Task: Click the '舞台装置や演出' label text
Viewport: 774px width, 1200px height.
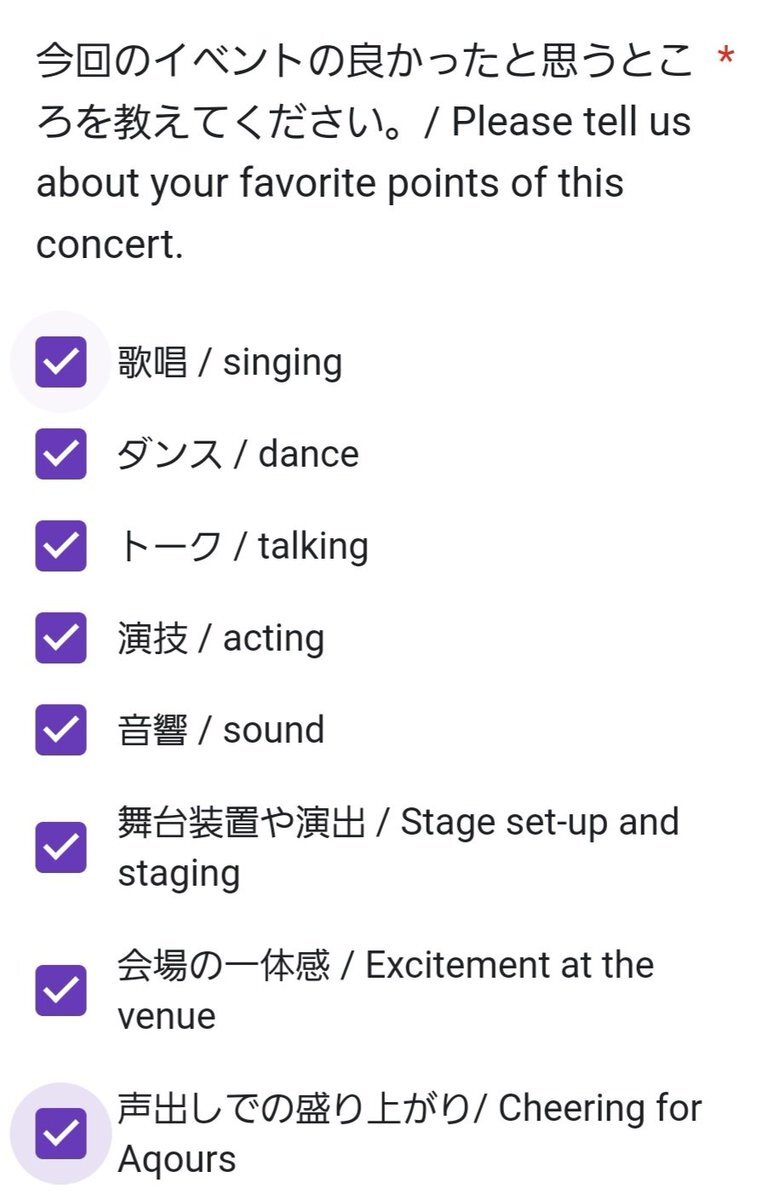Action: (x=241, y=822)
